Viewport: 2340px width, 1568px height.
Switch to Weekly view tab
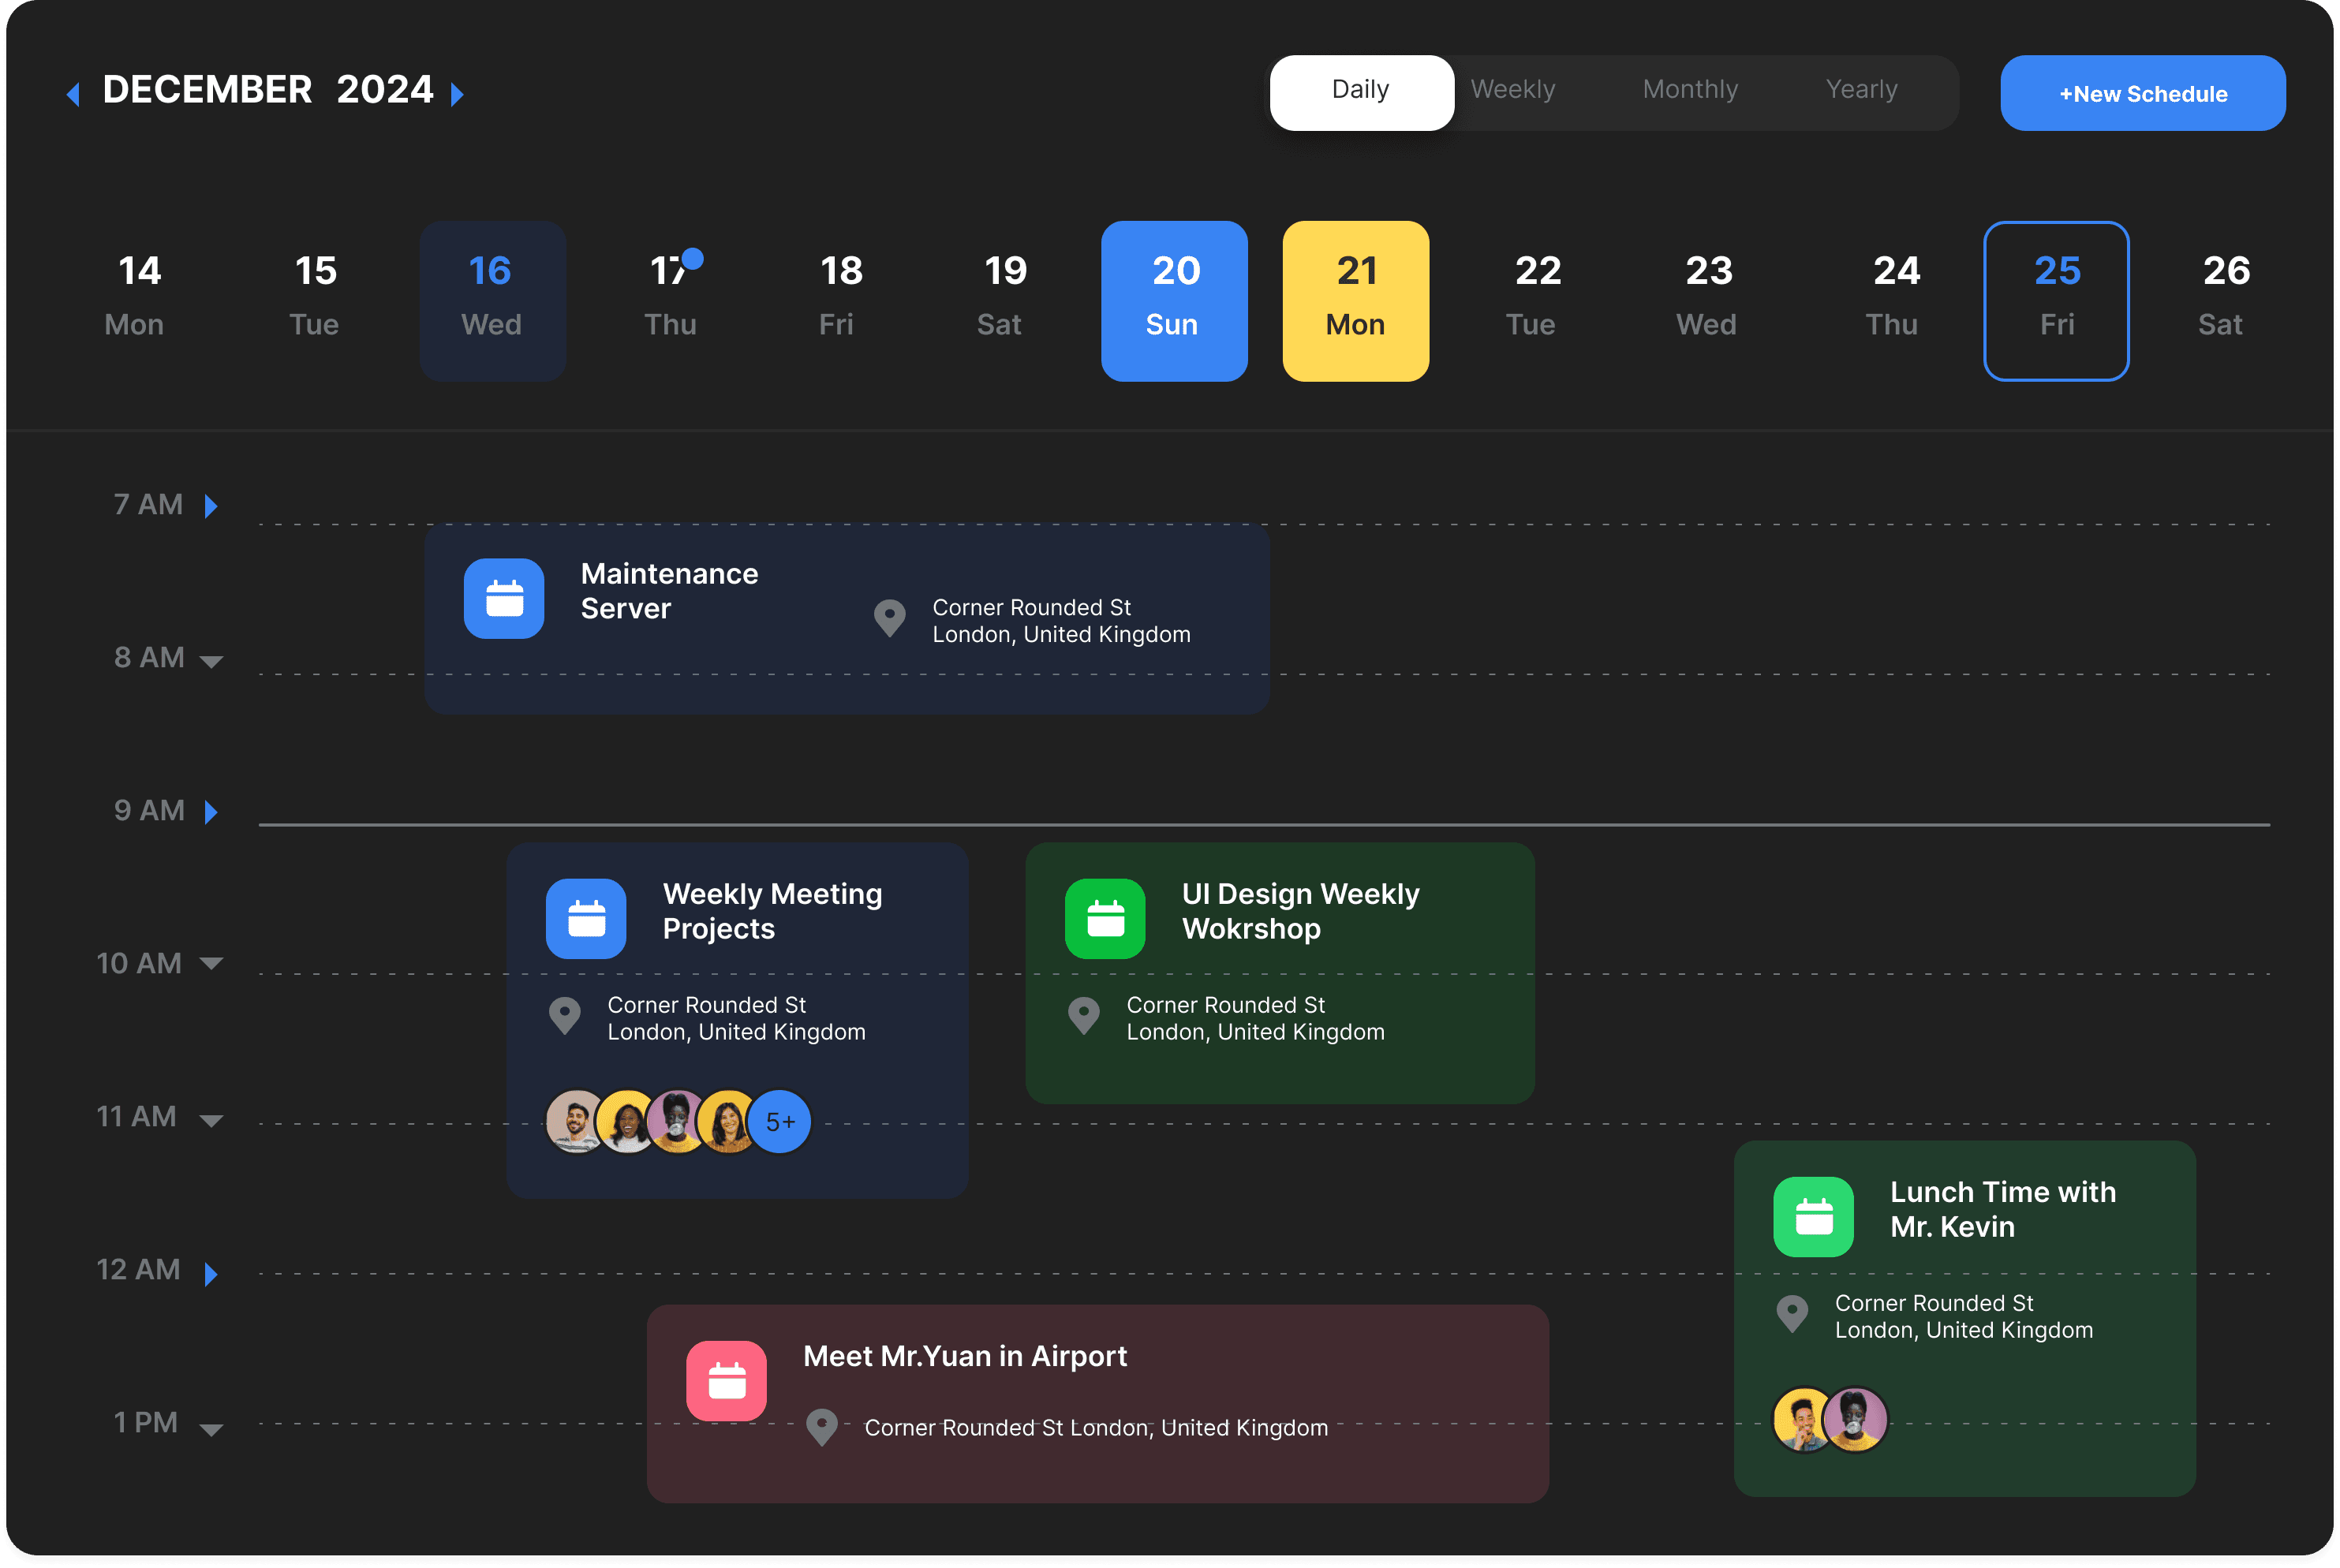click(x=1512, y=90)
